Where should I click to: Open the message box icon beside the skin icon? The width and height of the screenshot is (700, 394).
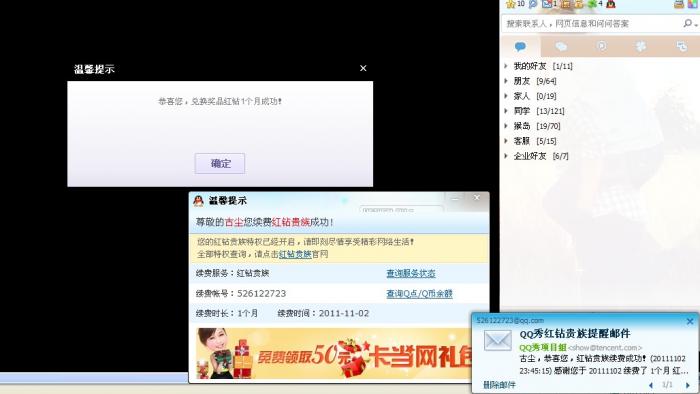pos(679,4)
